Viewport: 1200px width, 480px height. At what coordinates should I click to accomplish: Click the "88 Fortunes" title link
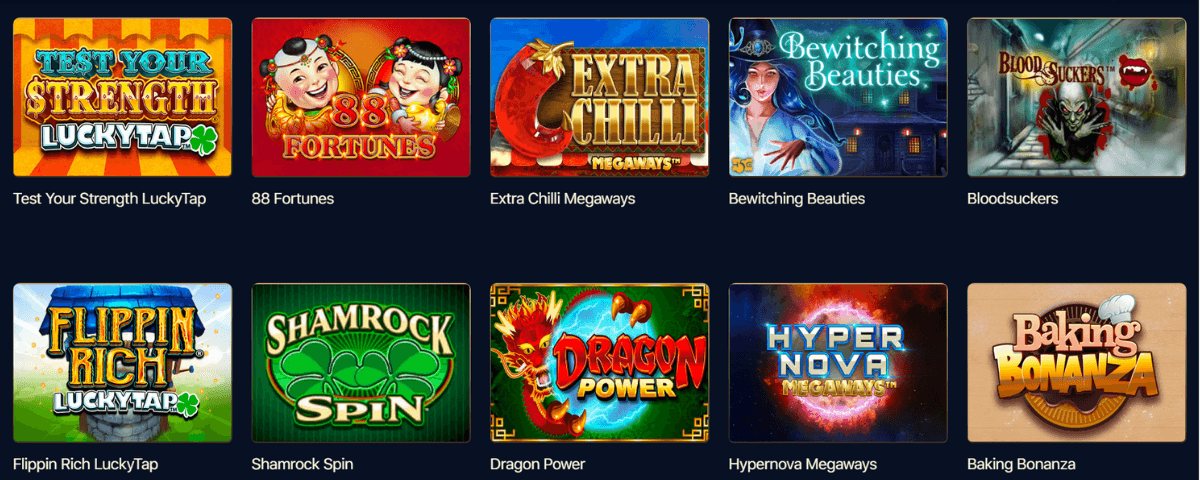[293, 198]
